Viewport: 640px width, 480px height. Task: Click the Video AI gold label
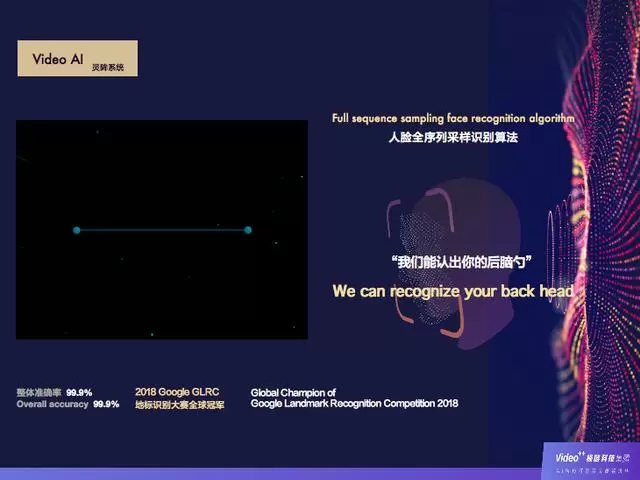click(x=58, y=60)
